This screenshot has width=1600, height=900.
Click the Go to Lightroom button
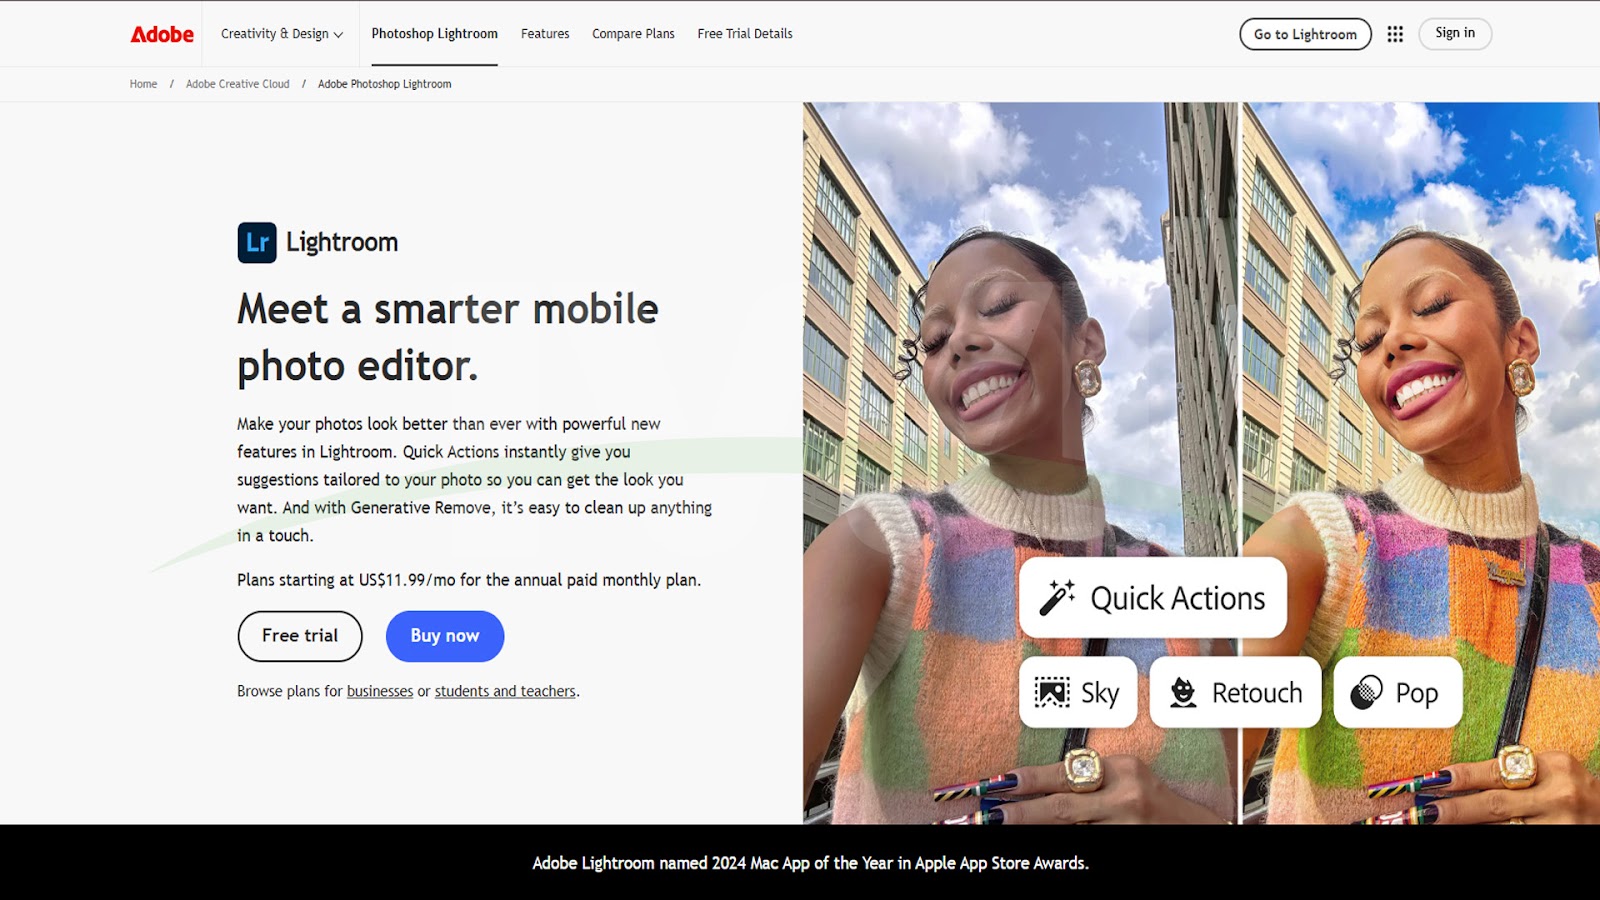tap(1305, 34)
